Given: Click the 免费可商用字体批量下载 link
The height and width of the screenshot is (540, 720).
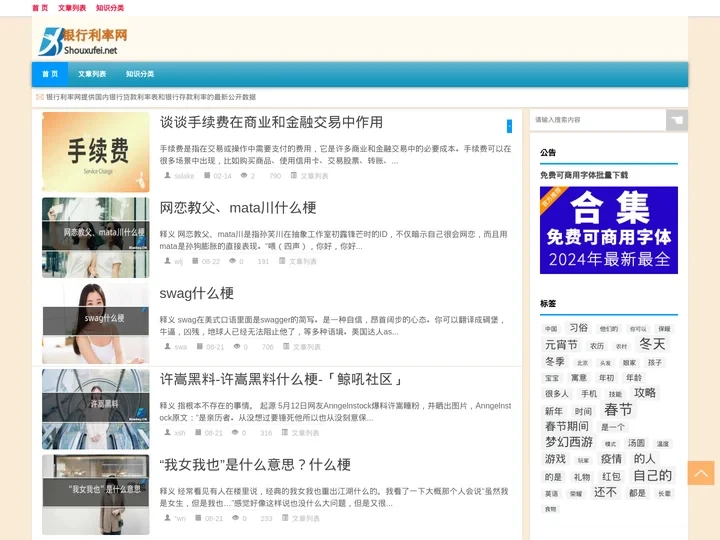Looking at the screenshot, I should [x=584, y=175].
